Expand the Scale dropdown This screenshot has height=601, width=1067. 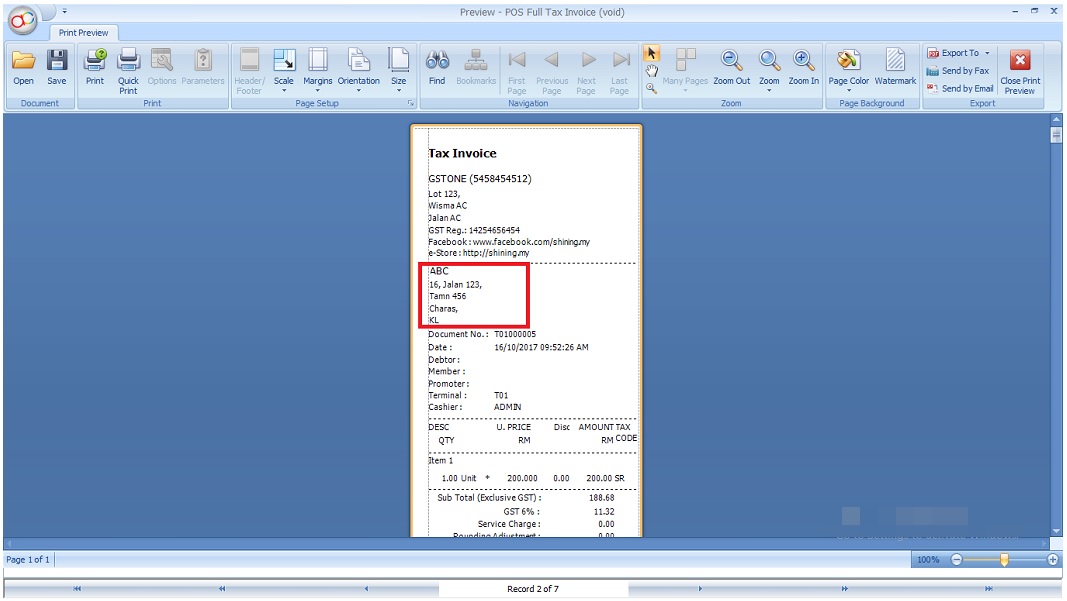coord(284,91)
